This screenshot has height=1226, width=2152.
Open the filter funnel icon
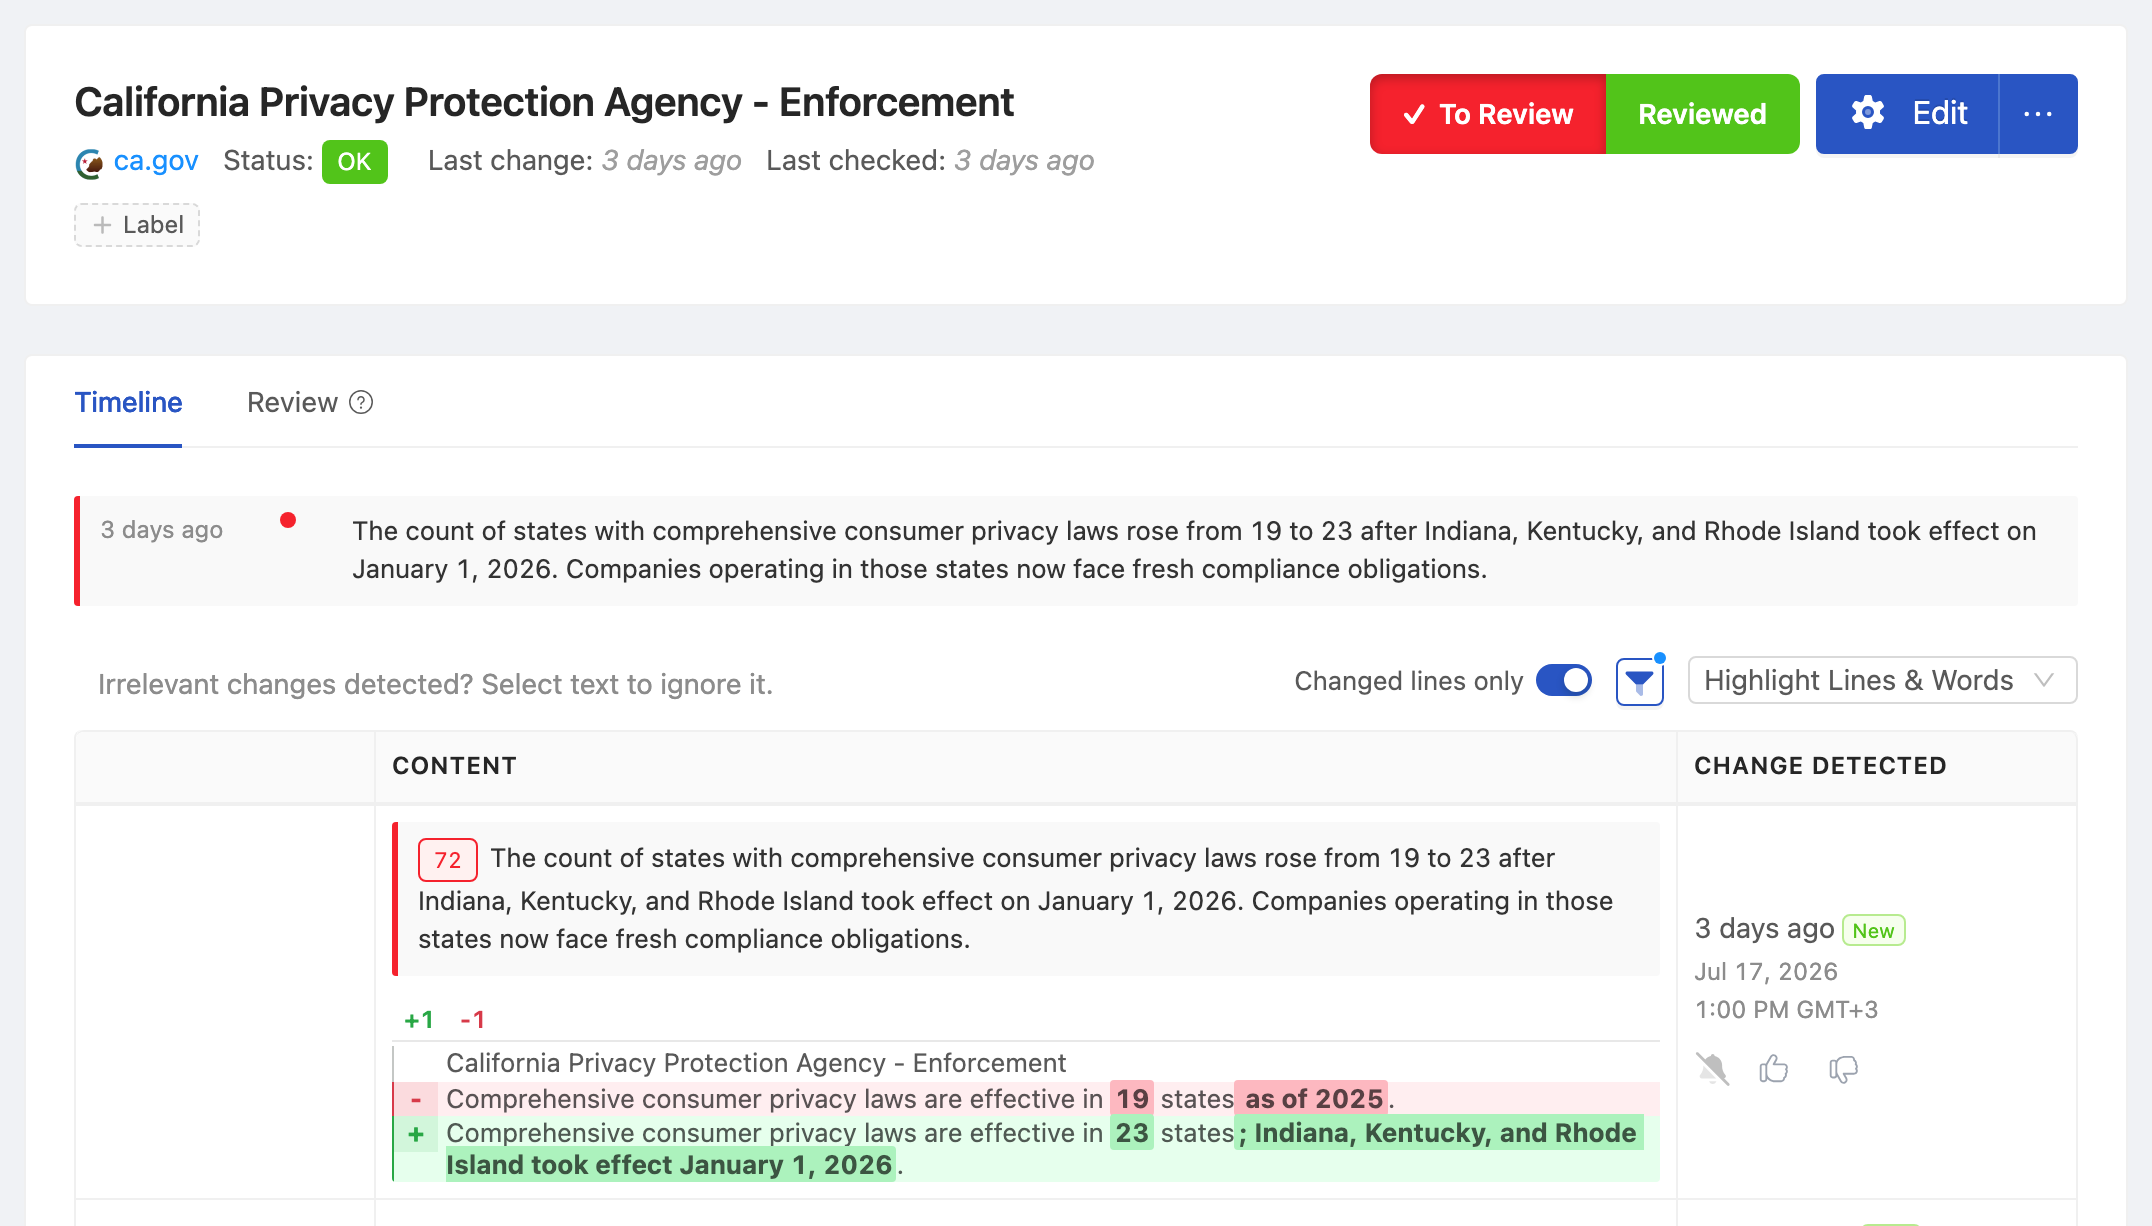tap(1640, 682)
